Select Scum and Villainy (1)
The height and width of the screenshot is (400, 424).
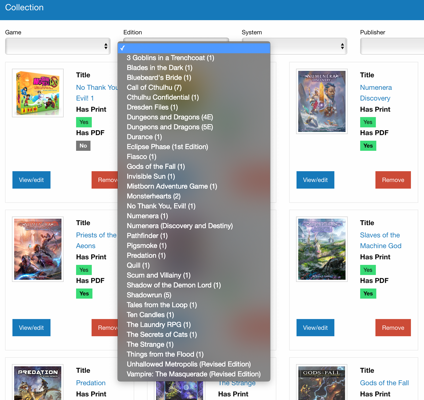click(194, 275)
